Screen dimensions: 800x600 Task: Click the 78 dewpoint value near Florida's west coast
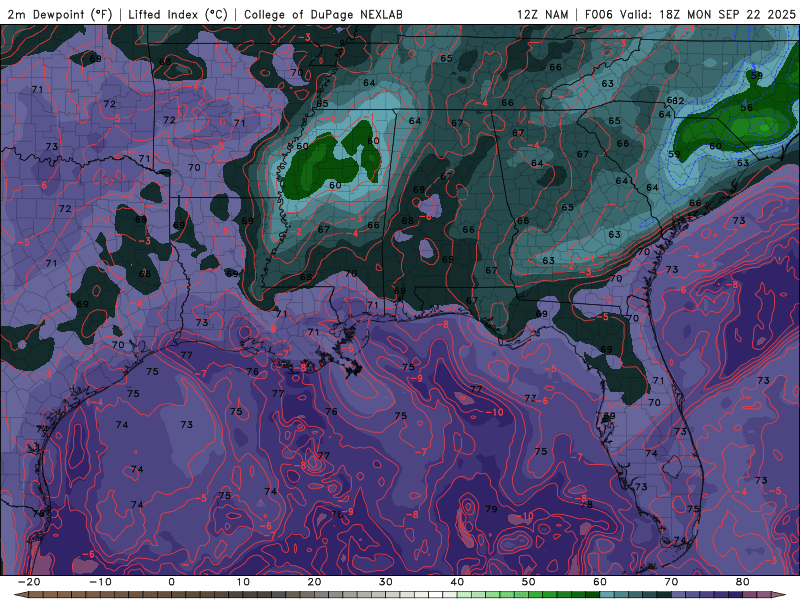tap(587, 505)
